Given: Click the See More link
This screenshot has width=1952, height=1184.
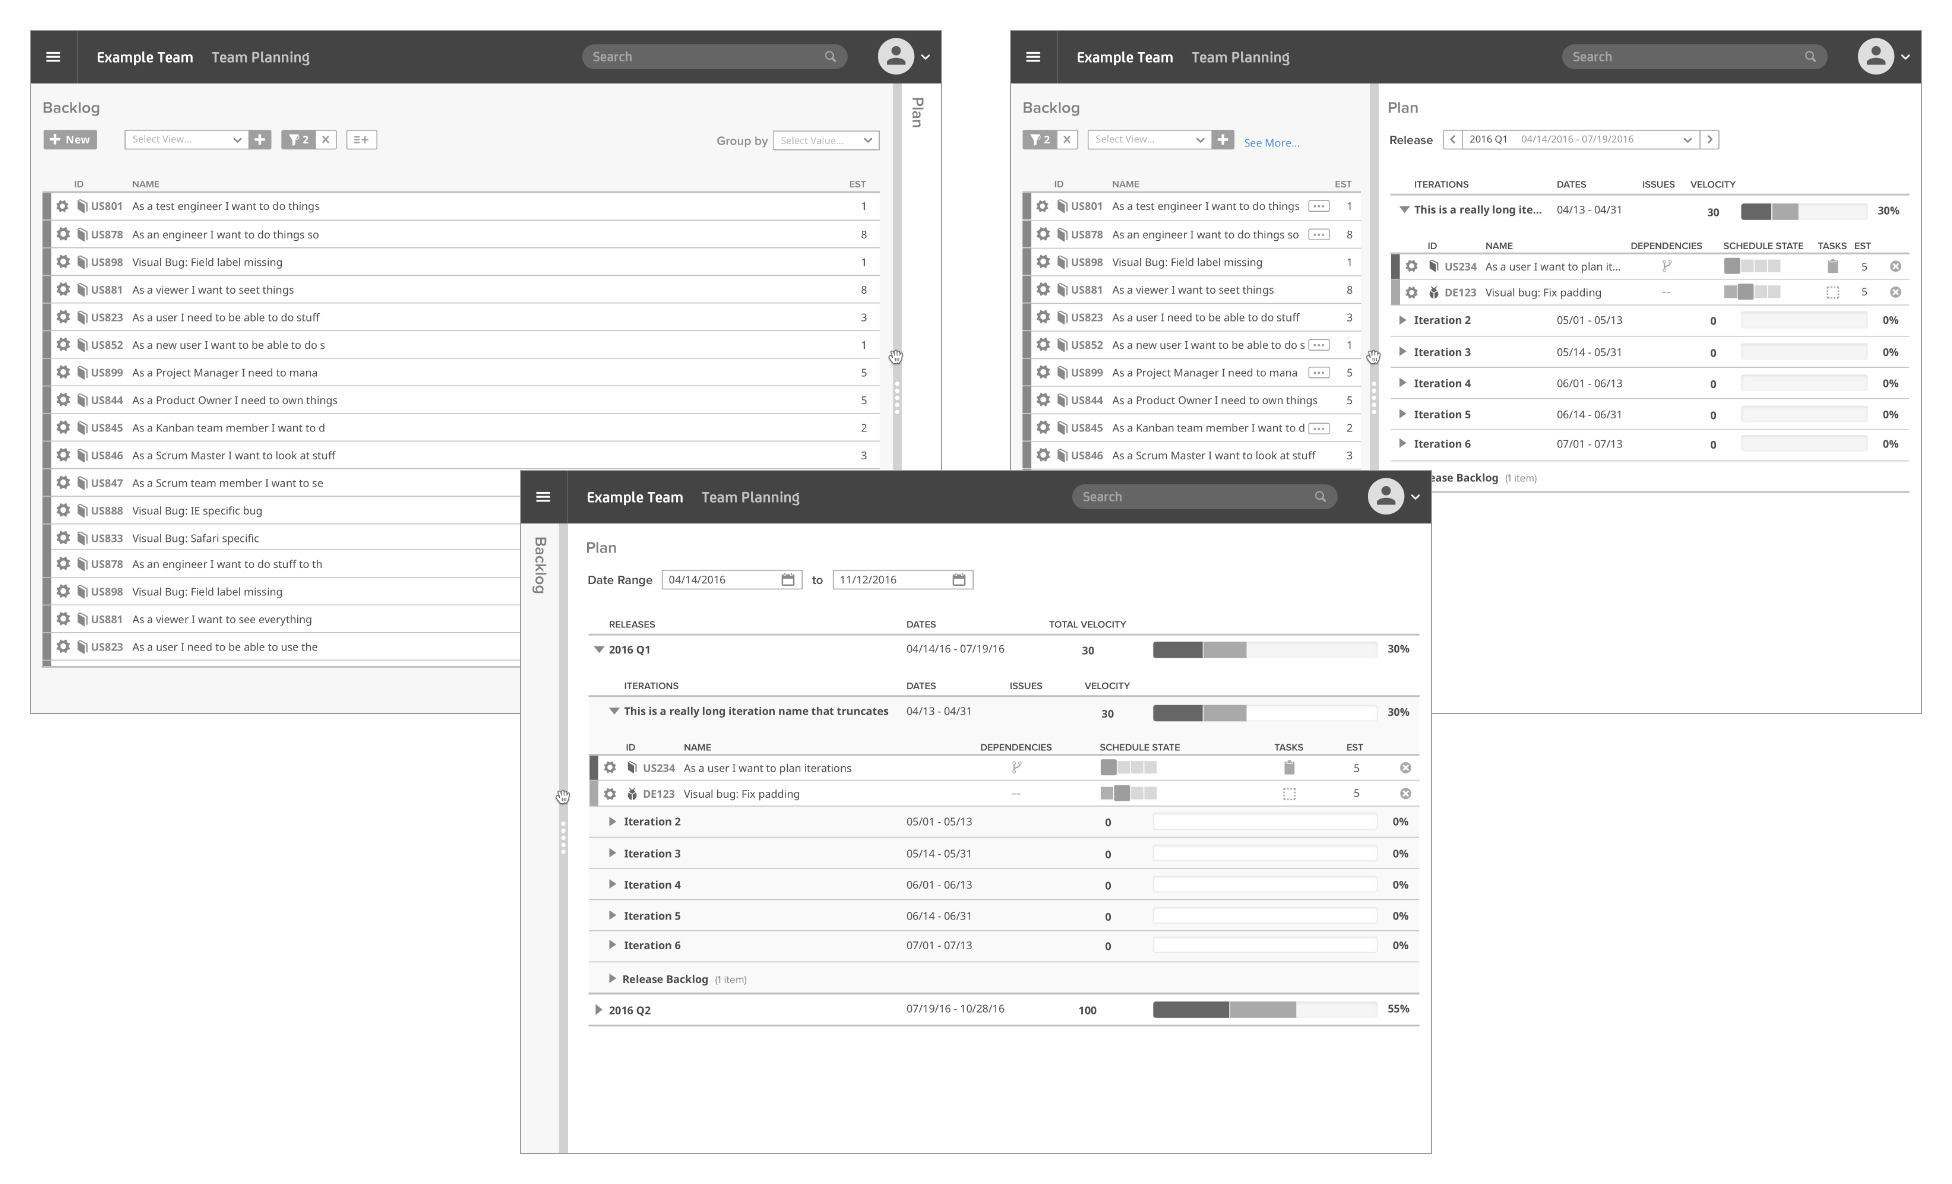Looking at the screenshot, I should click(x=1271, y=143).
